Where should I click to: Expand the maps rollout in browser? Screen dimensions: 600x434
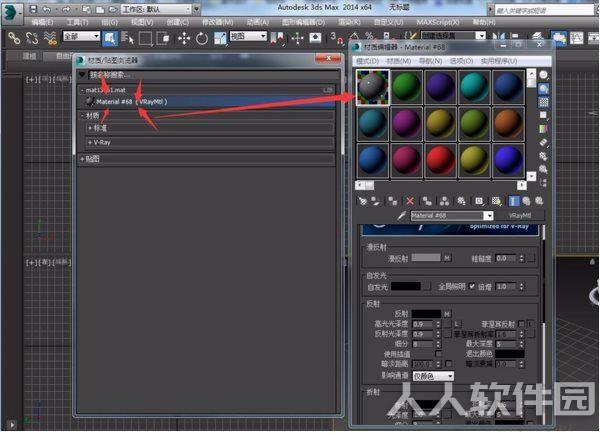tap(82, 159)
